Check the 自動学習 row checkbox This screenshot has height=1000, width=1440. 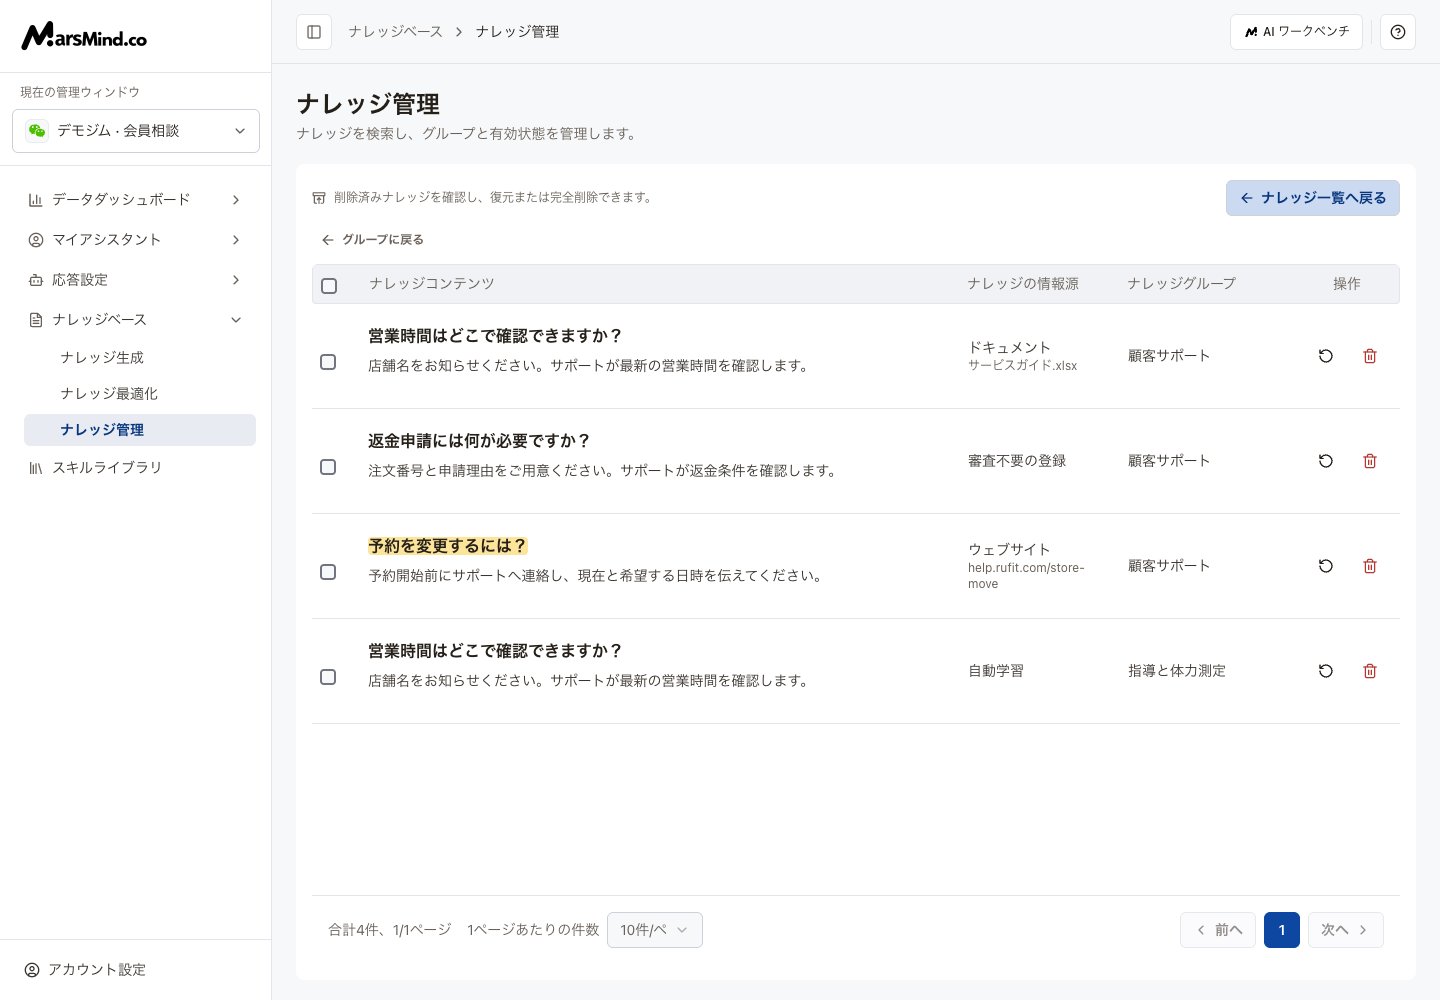click(x=328, y=677)
